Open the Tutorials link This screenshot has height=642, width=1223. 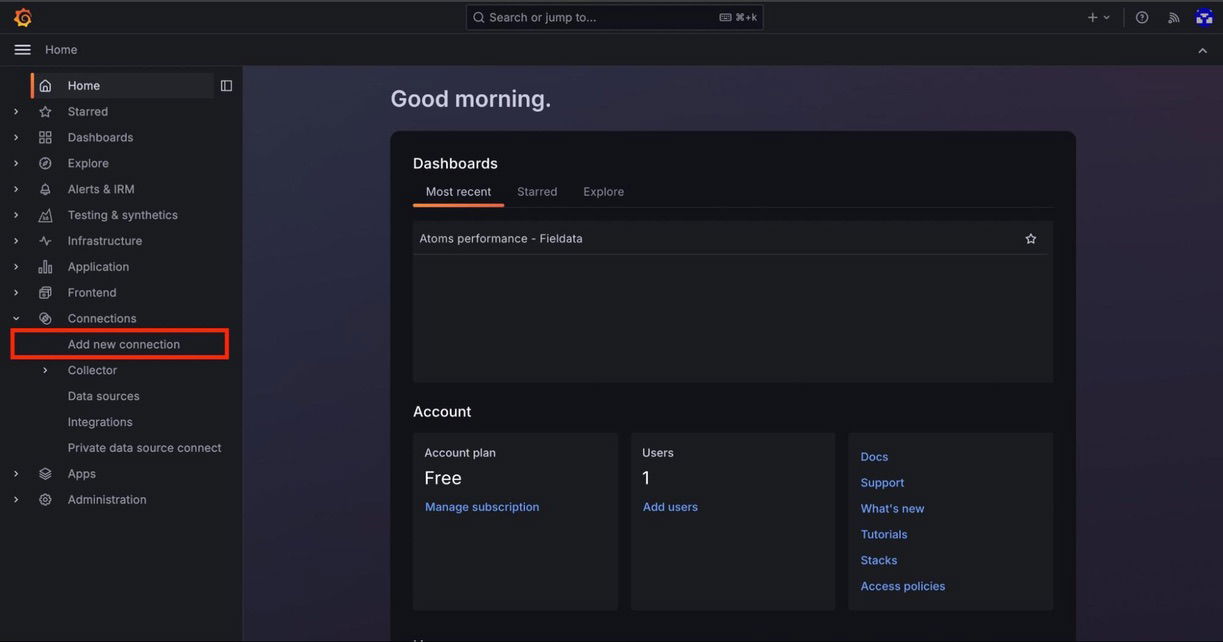(x=884, y=535)
